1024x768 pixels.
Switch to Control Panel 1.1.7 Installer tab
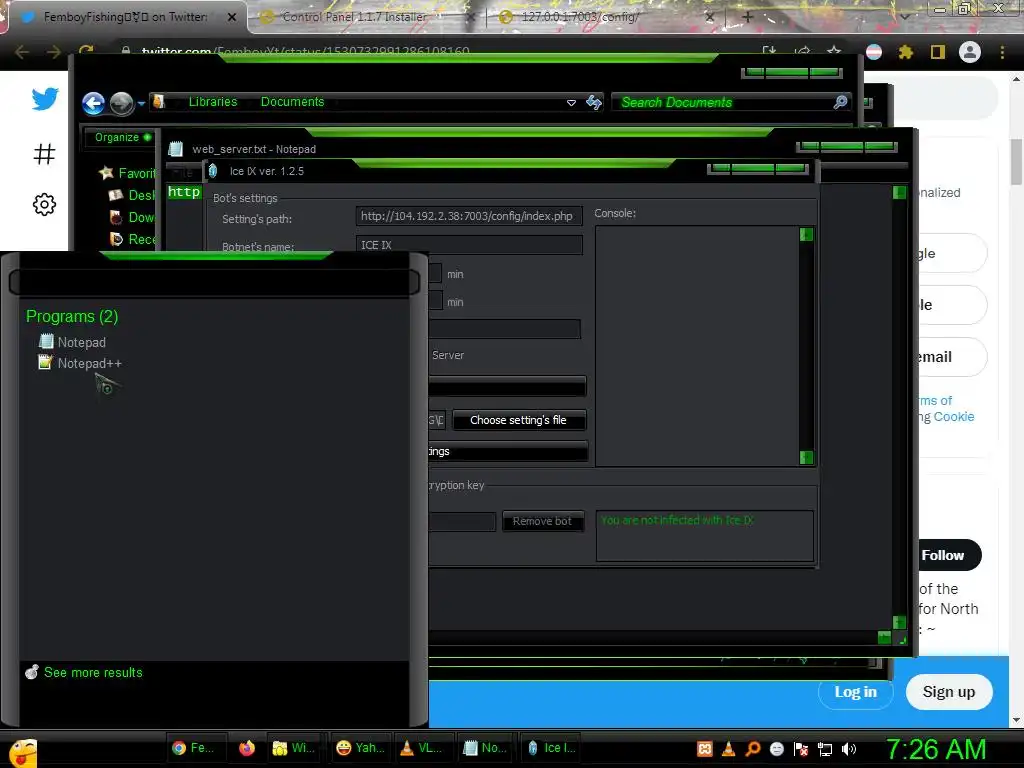coord(354,17)
